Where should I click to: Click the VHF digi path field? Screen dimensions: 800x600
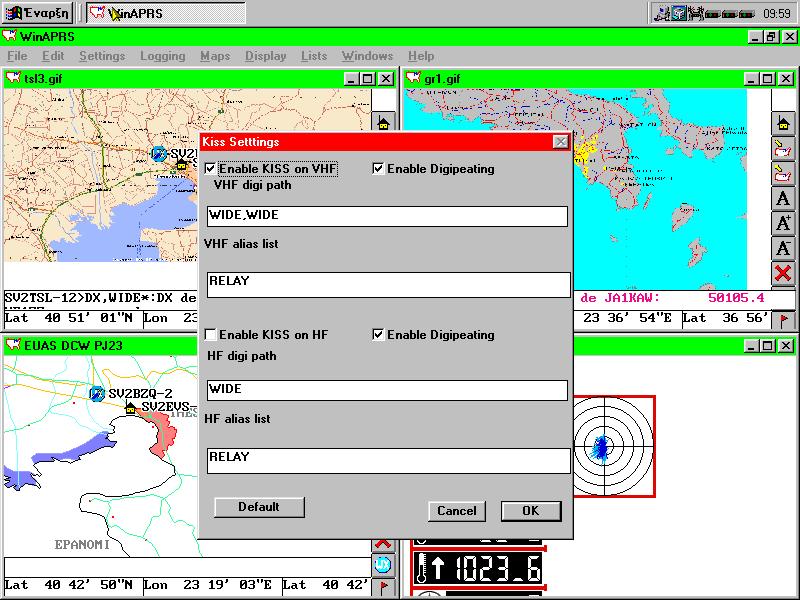pos(387,216)
